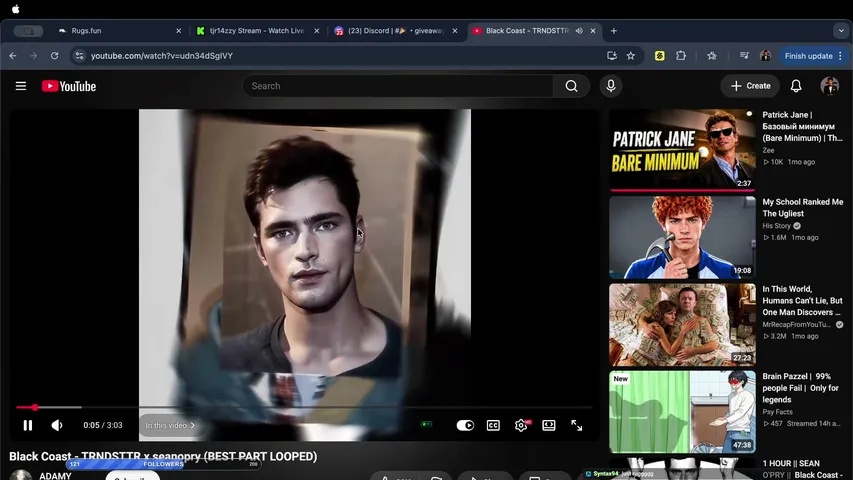Expand the tab search dropdown arrow
The image size is (853, 480).
click(x=841, y=31)
